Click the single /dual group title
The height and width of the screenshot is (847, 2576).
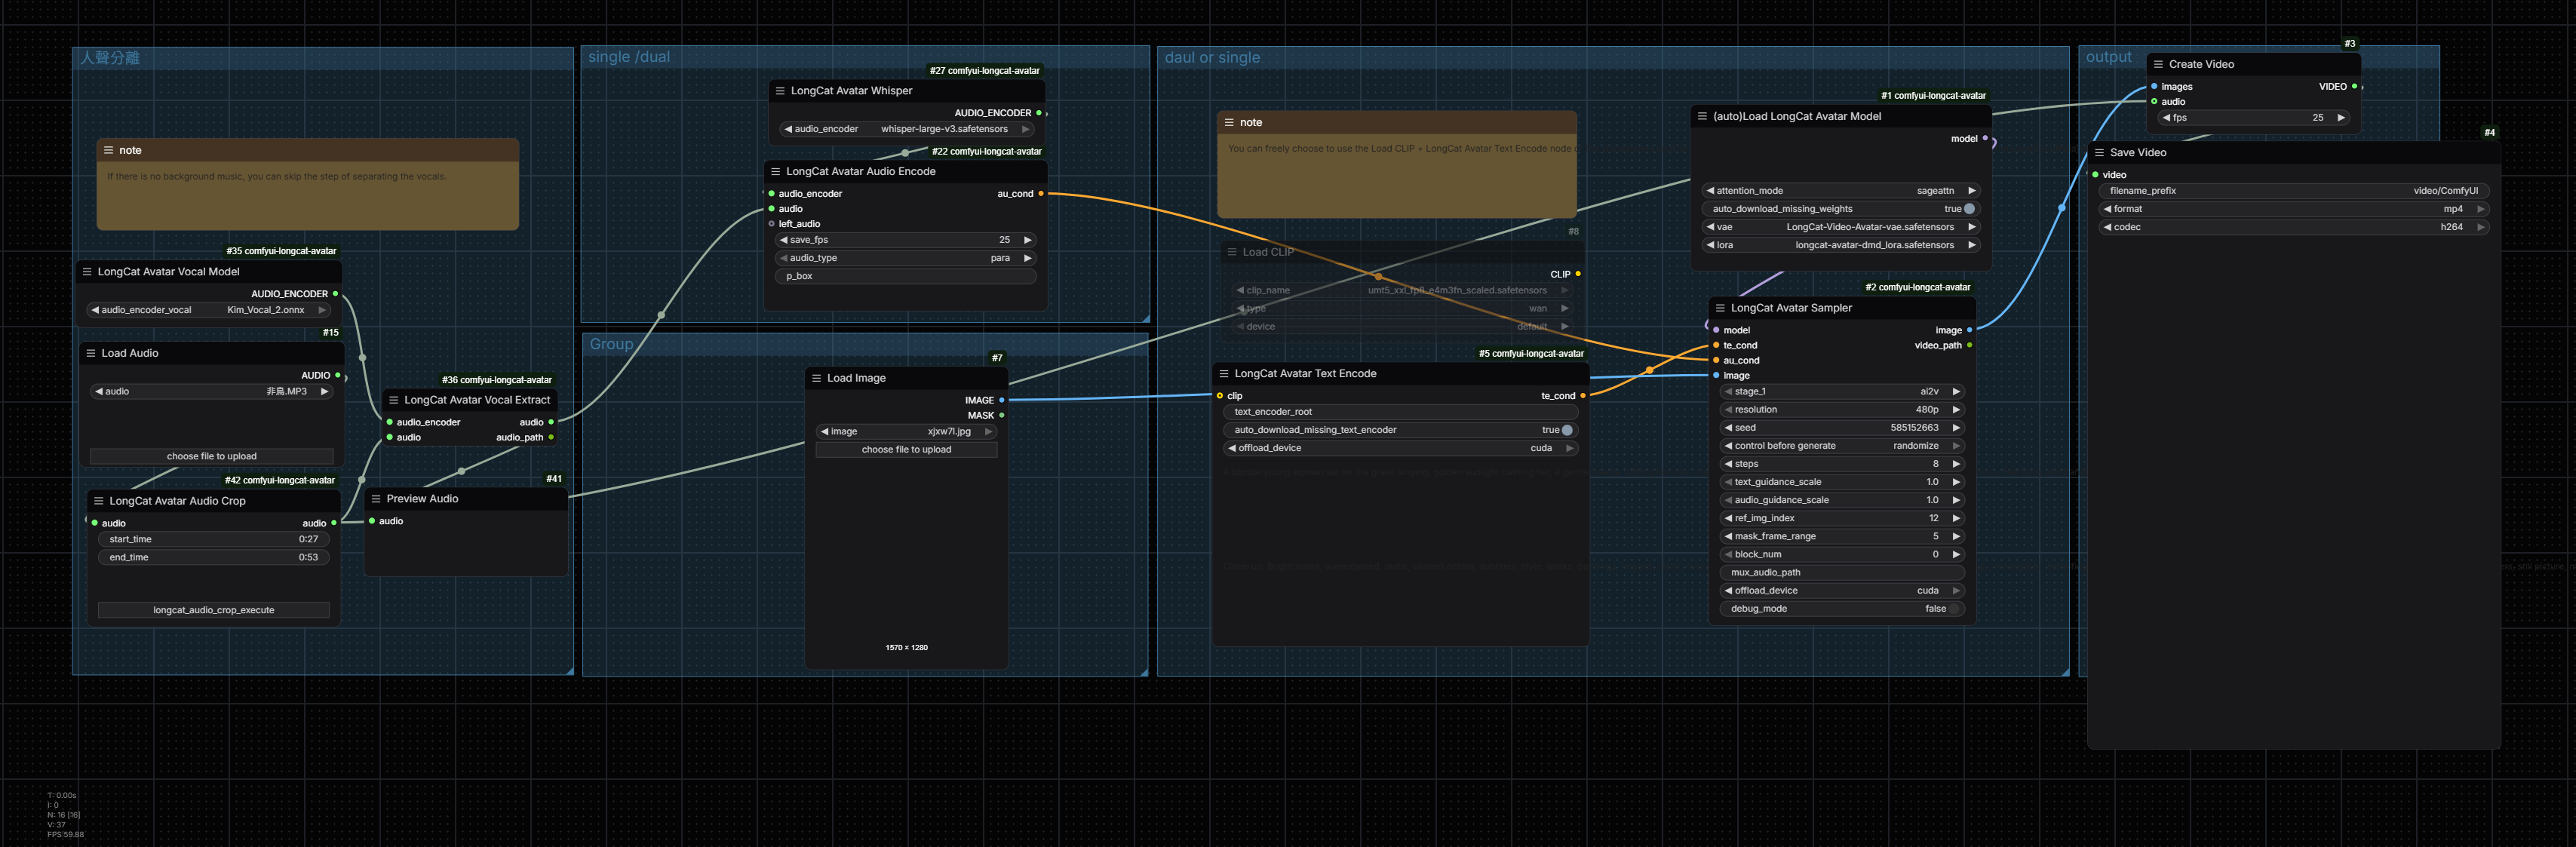(x=629, y=57)
